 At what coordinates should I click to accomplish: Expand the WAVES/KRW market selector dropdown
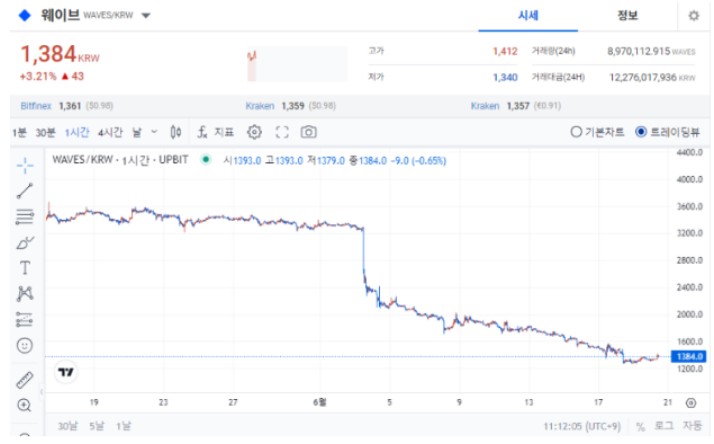(146, 15)
